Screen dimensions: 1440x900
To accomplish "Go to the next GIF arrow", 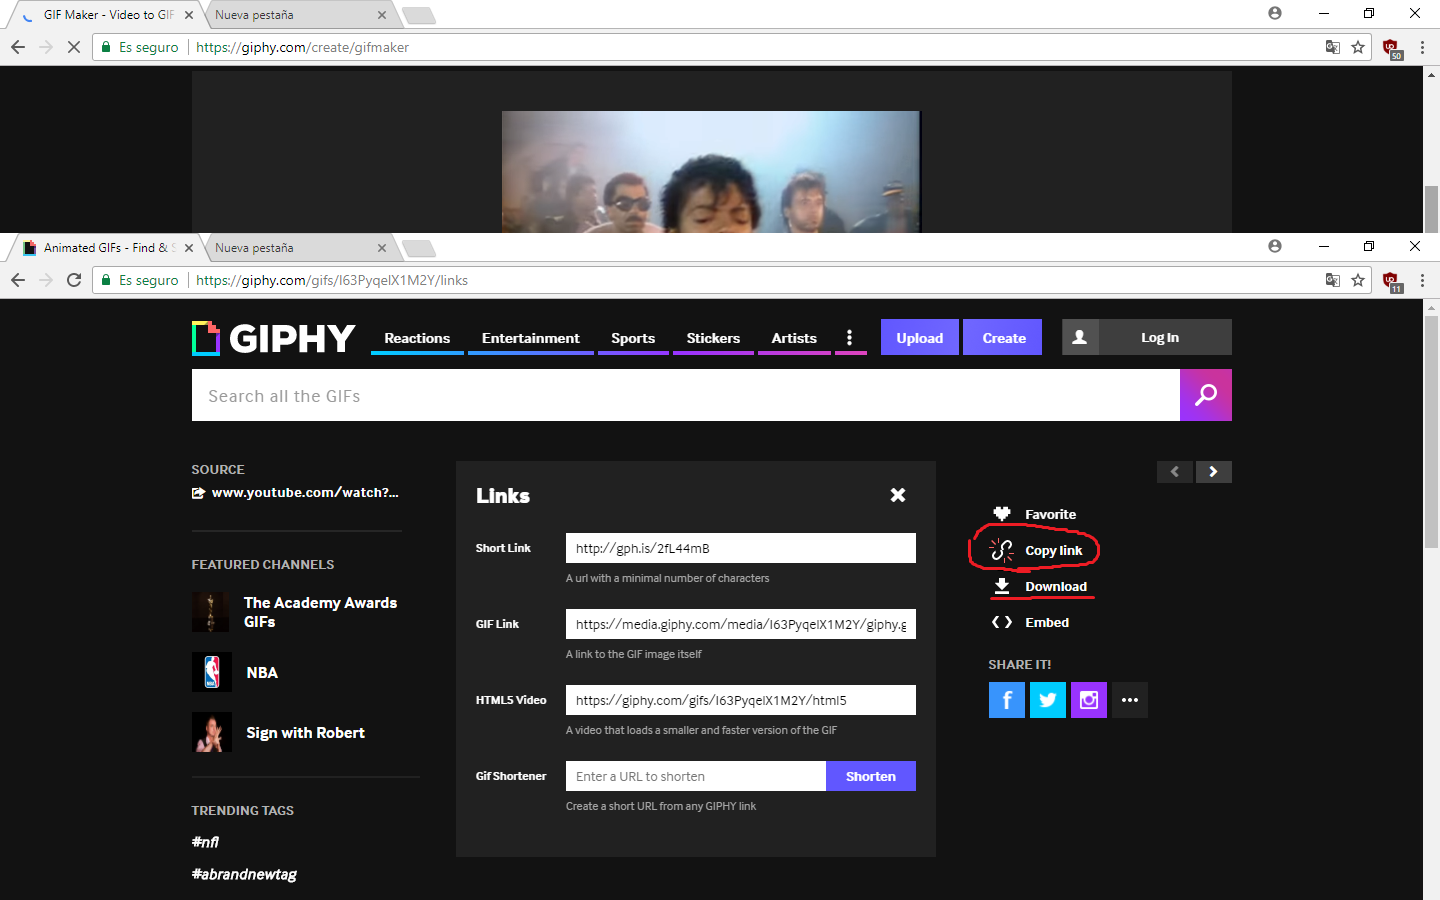I will pyautogui.click(x=1214, y=472).
